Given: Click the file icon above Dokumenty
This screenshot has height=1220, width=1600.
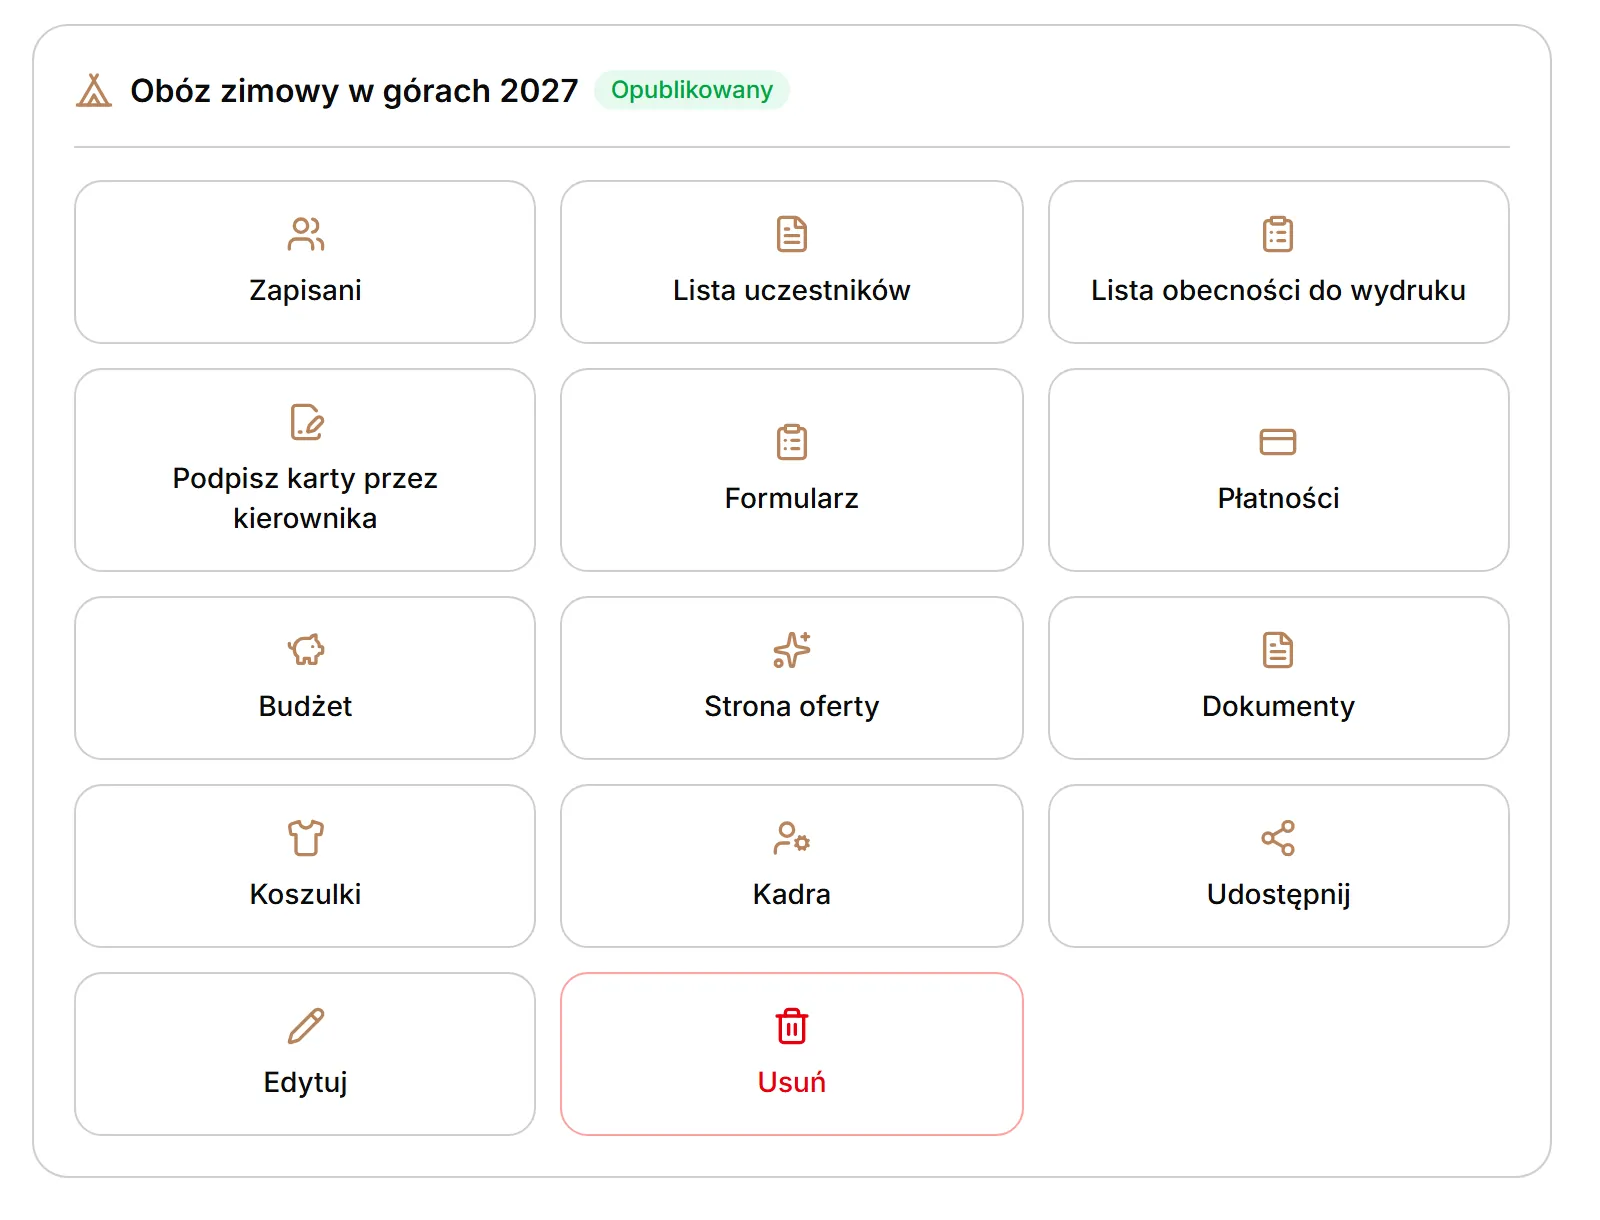Looking at the screenshot, I should (x=1278, y=650).
